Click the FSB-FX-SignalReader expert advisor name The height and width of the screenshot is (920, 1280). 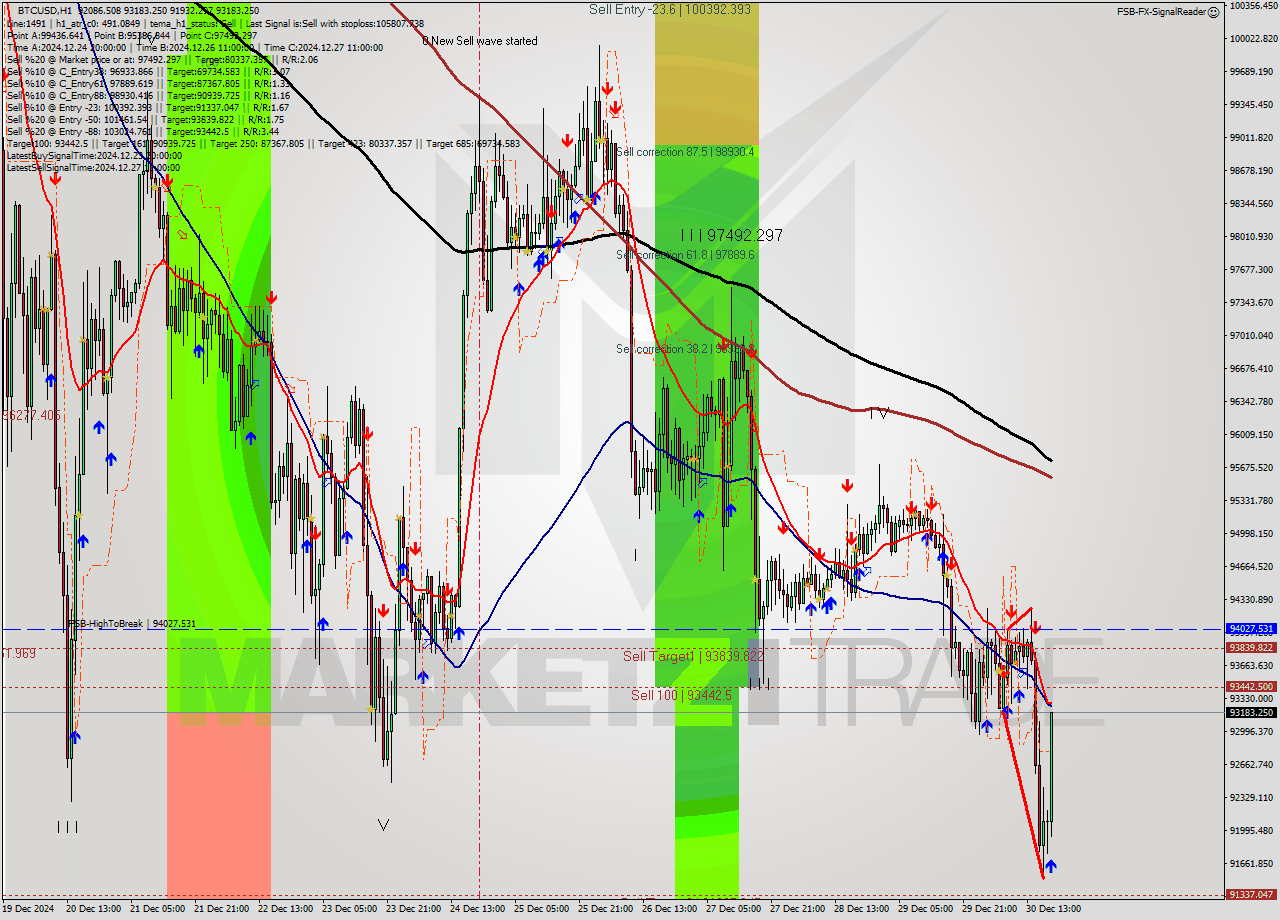click(x=1161, y=12)
